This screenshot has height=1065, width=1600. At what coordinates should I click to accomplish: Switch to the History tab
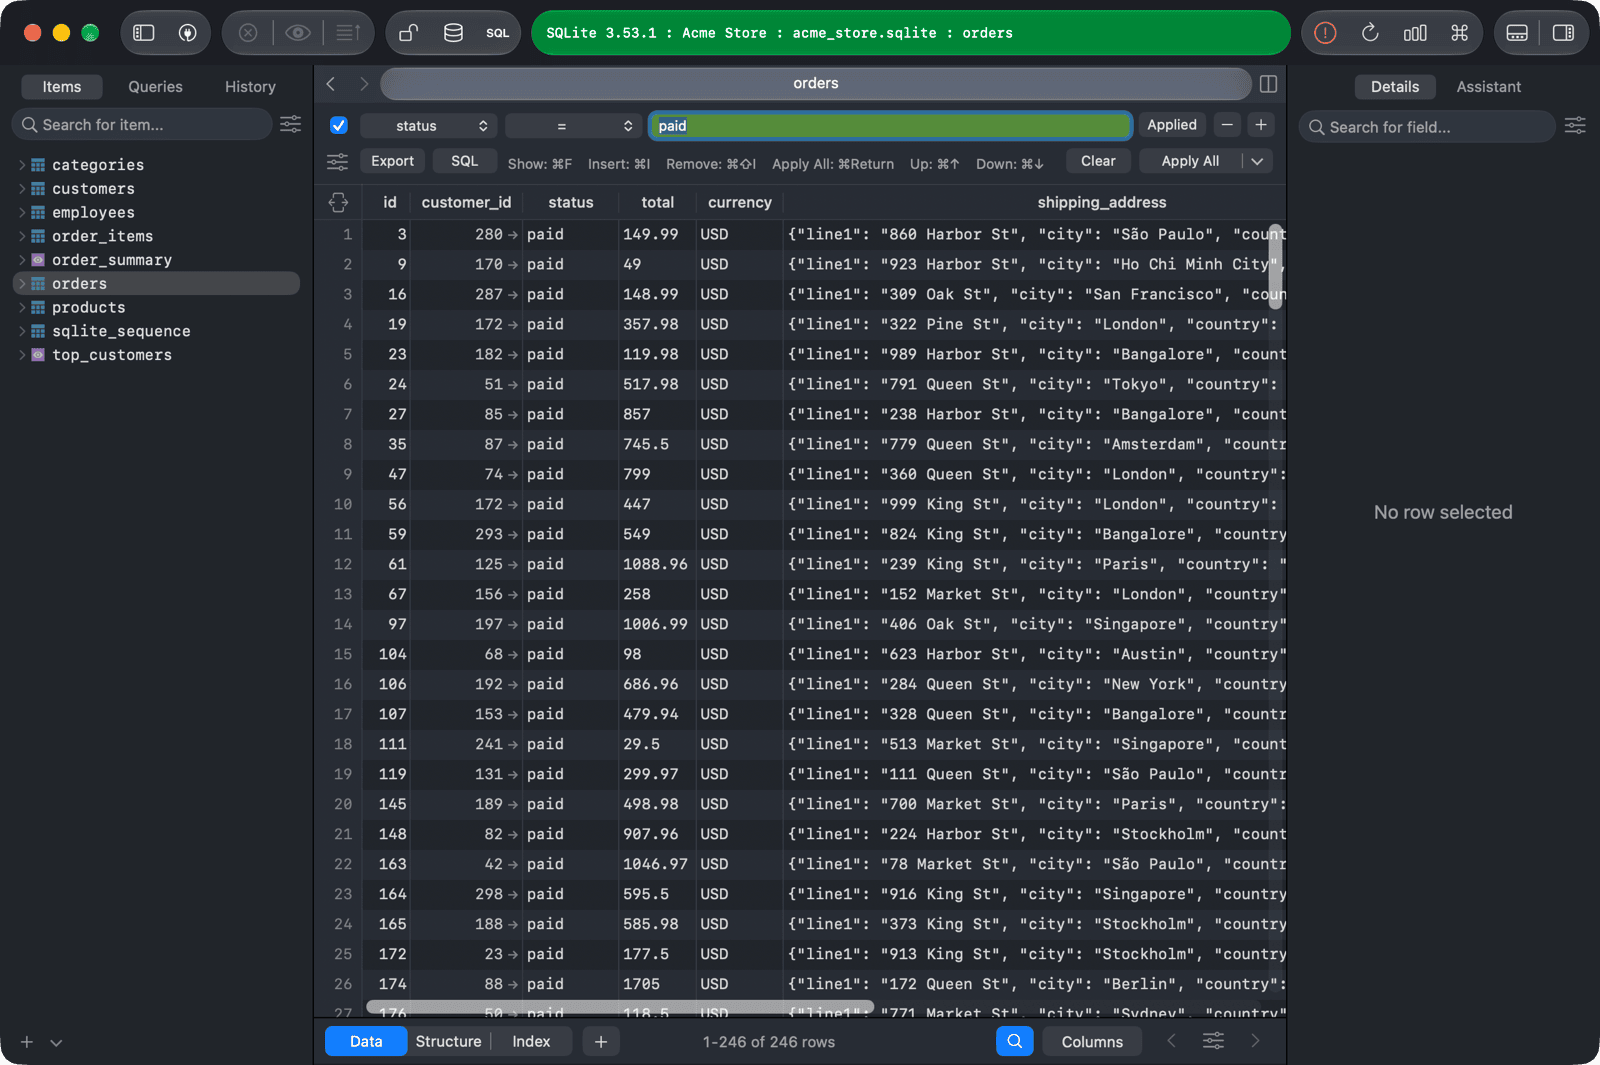coord(250,87)
